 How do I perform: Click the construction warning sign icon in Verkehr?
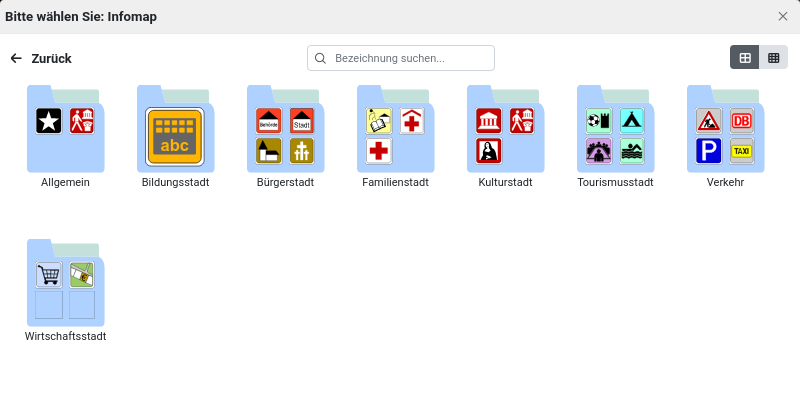709,121
